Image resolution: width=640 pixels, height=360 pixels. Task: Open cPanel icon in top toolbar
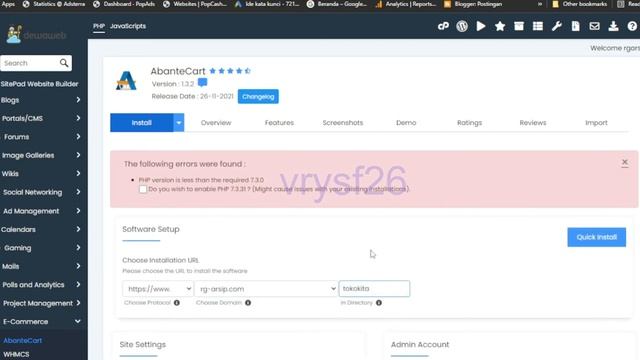pyautogui.click(x=443, y=26)
